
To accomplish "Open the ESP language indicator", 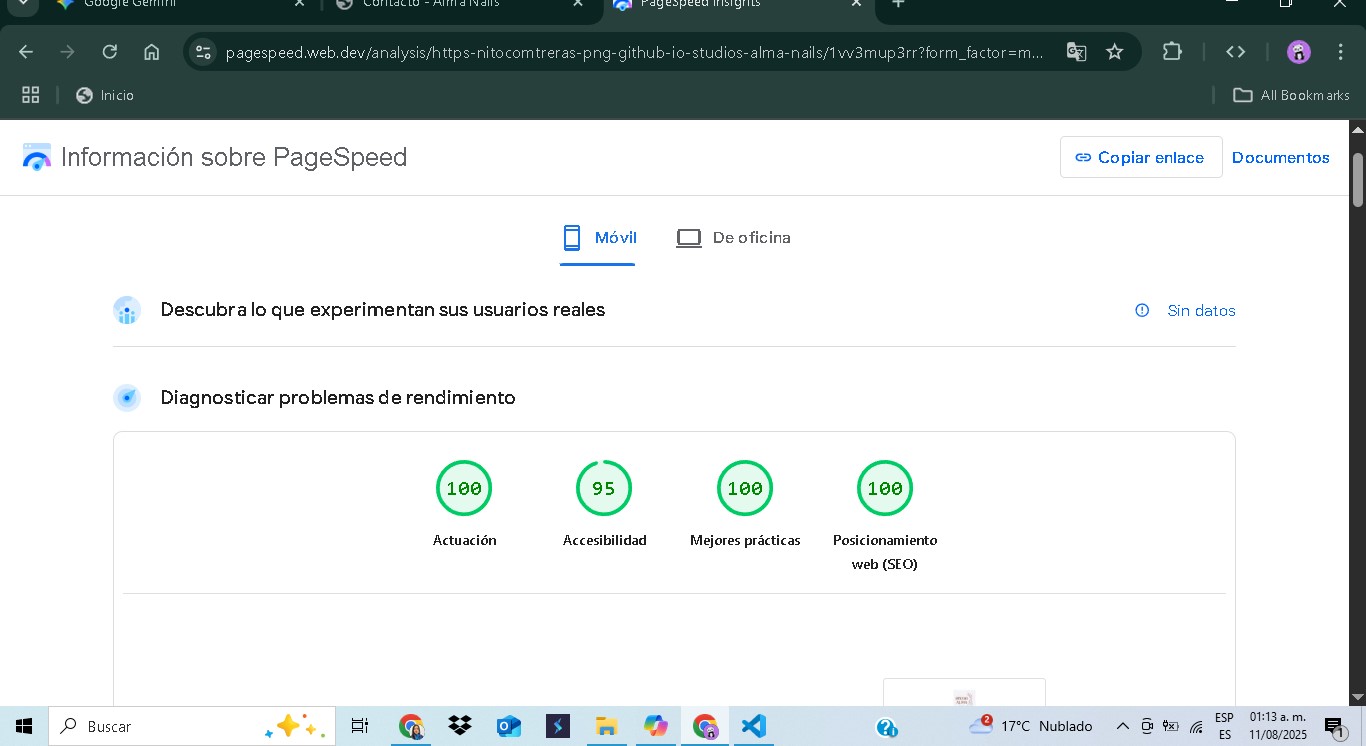I will pos(1224,726).
